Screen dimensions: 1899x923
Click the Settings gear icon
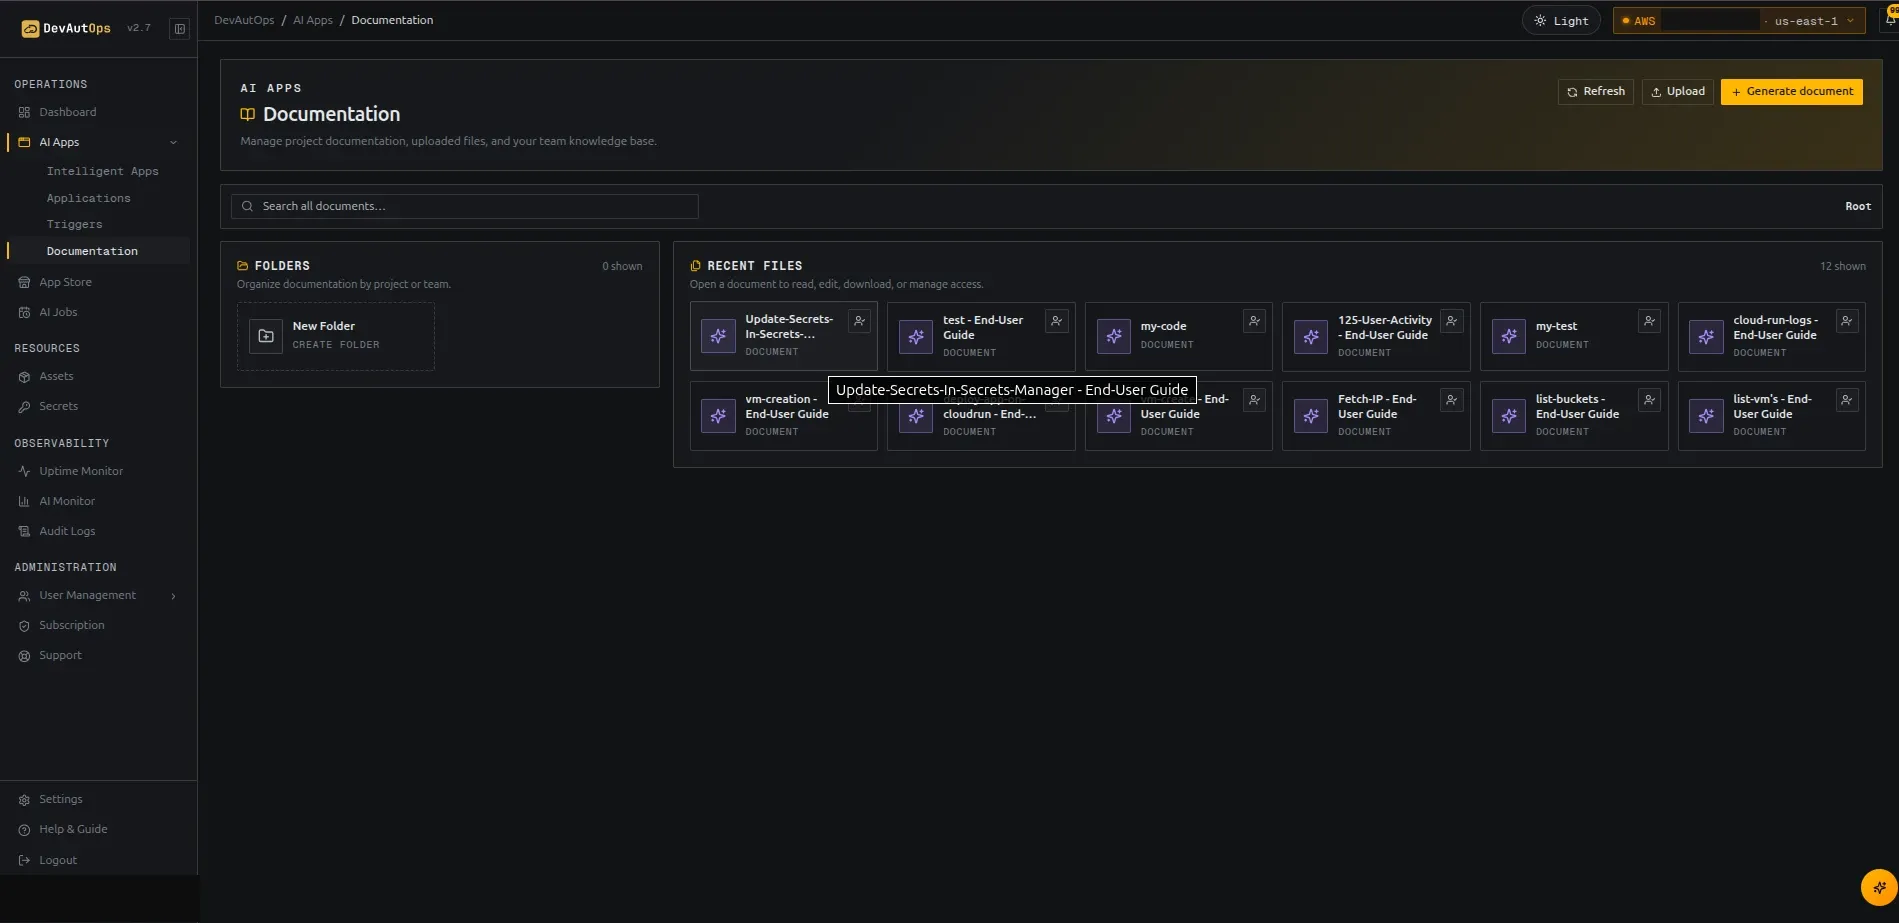24,800
